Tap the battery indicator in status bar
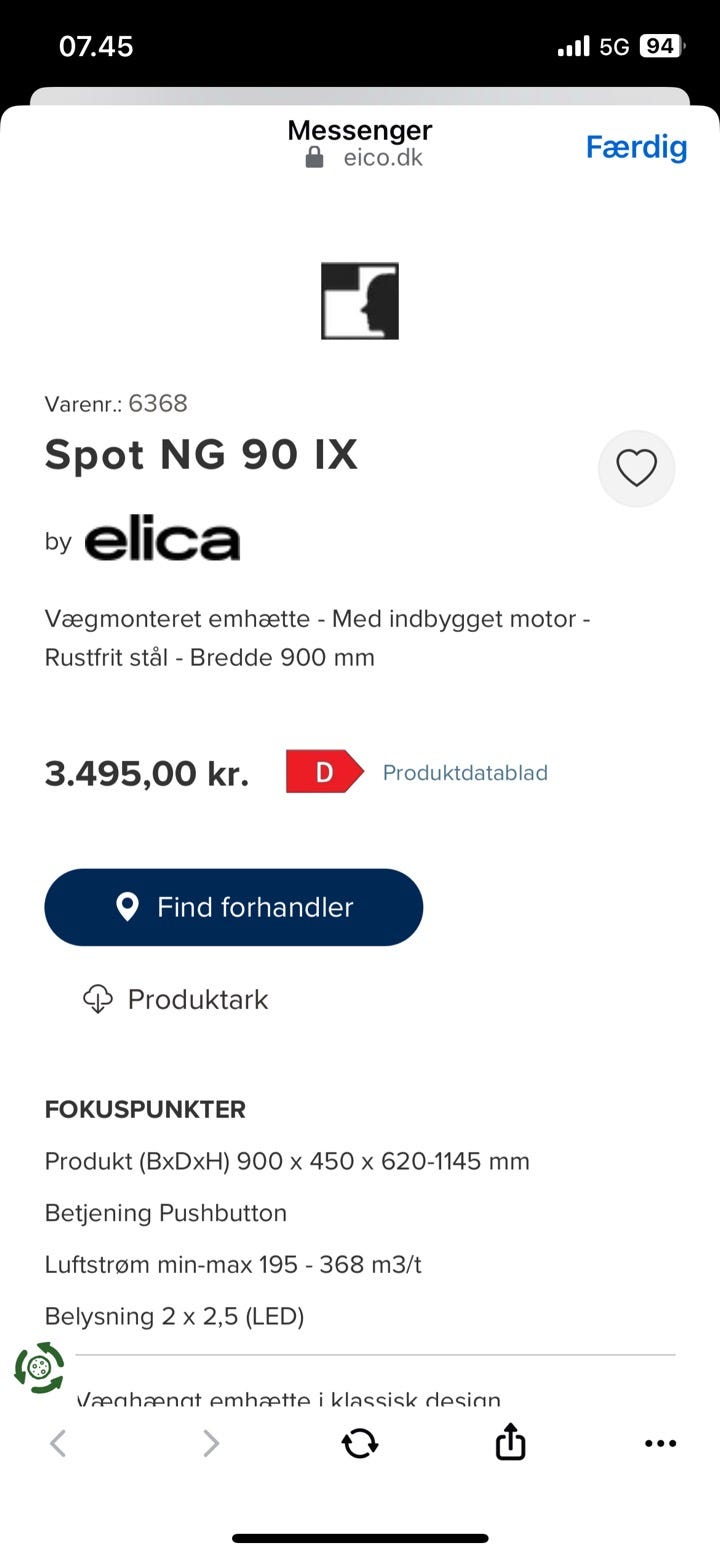The height and width of the screenshot is (1558, 720). [x=660, y=46]
